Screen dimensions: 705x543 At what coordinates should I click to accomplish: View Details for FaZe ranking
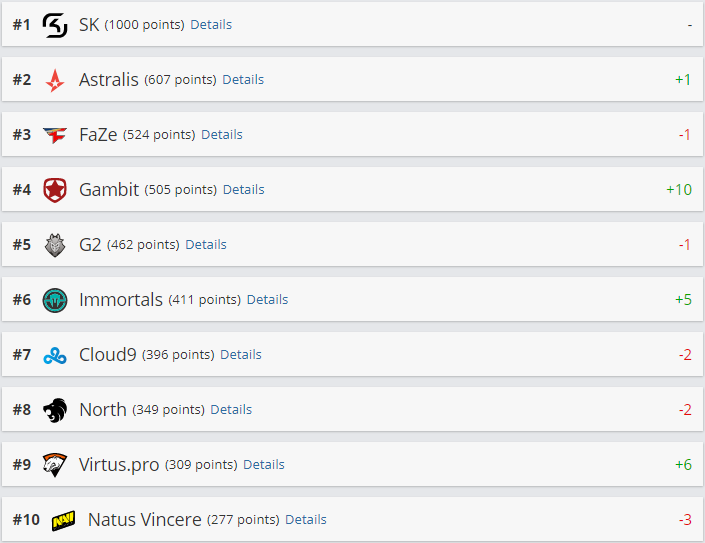[222, 134]
